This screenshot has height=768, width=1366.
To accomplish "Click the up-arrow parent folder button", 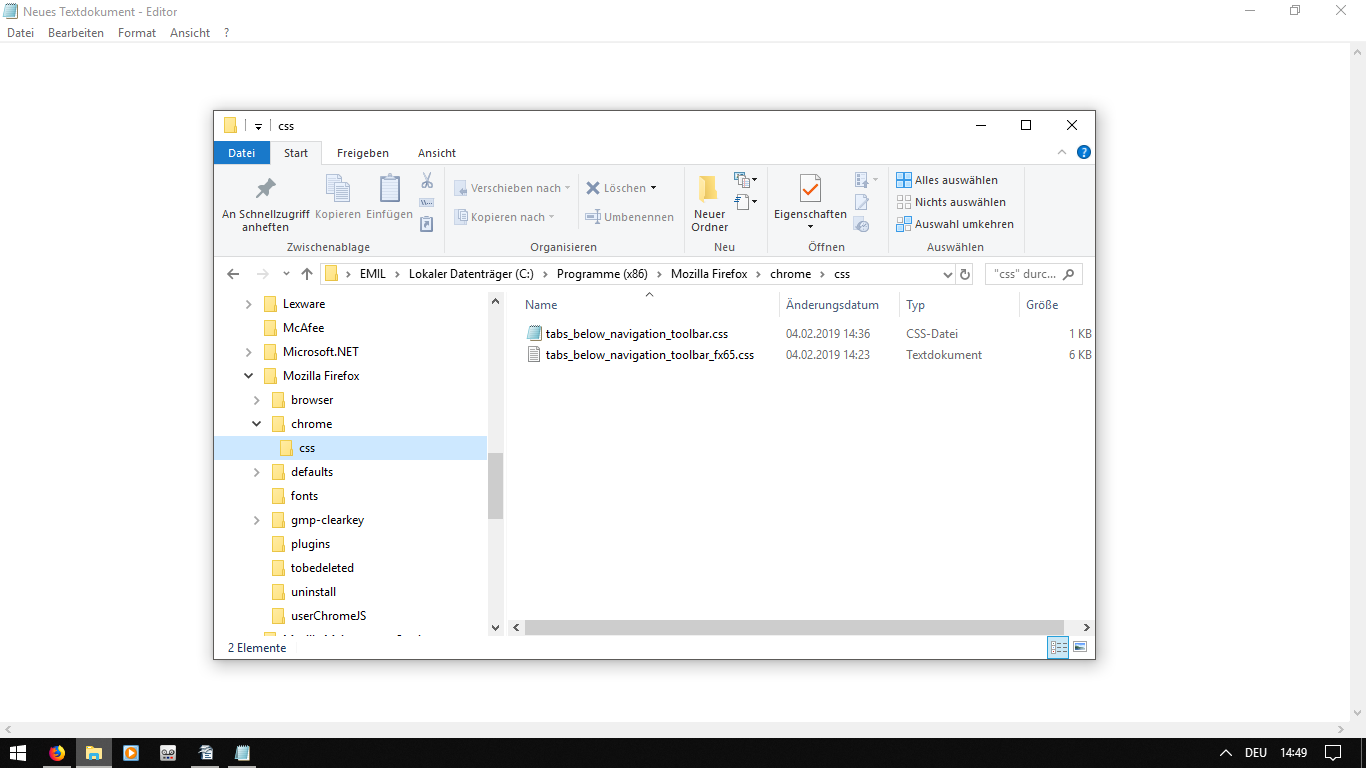I will click(307, 274).
